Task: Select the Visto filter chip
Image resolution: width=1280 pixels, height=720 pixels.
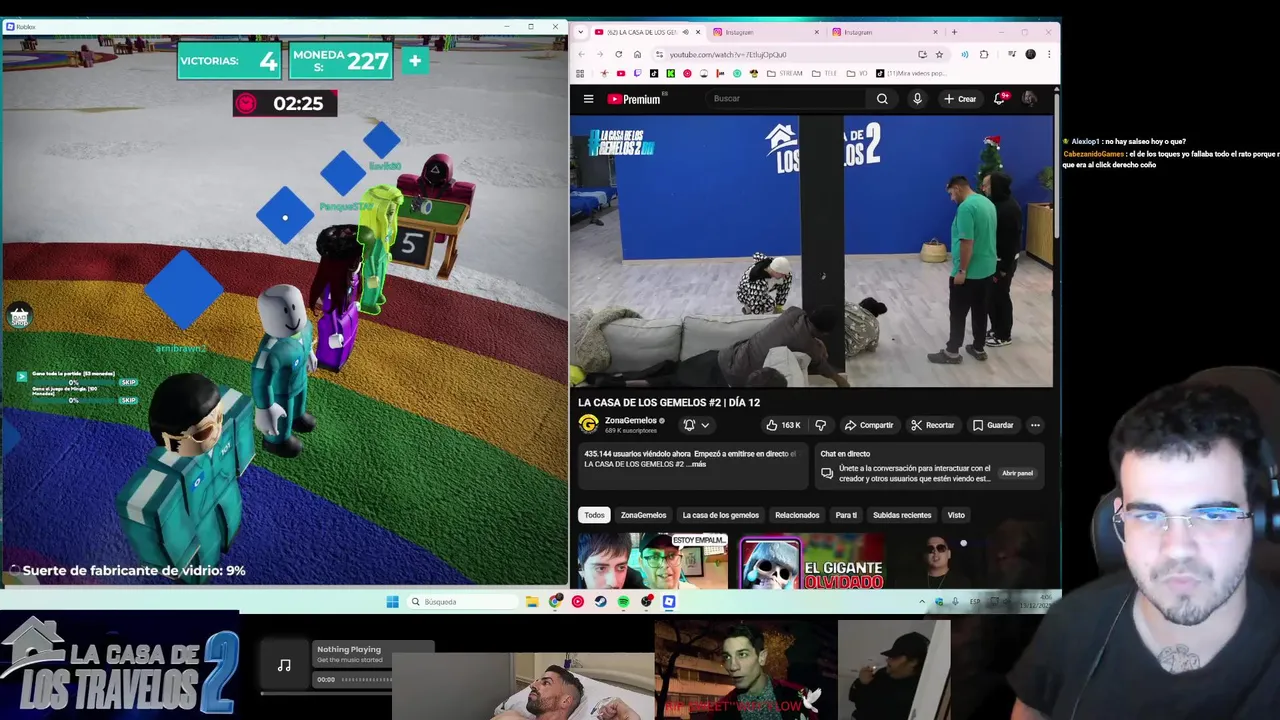Action: click(956, 515)
